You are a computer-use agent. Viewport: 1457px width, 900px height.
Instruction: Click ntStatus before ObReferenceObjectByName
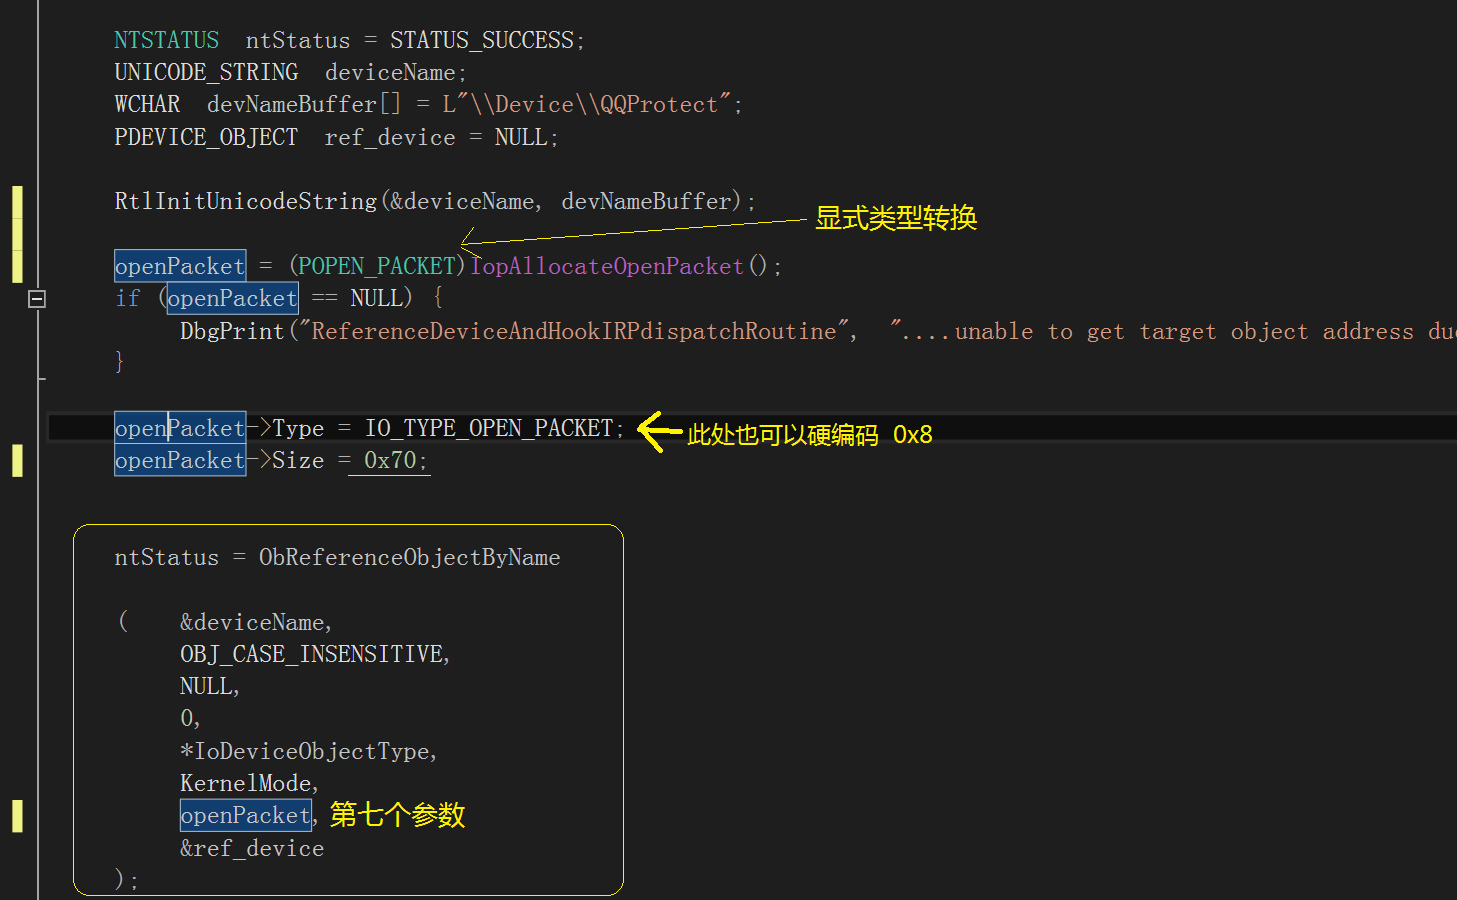[x=166, y=557]
